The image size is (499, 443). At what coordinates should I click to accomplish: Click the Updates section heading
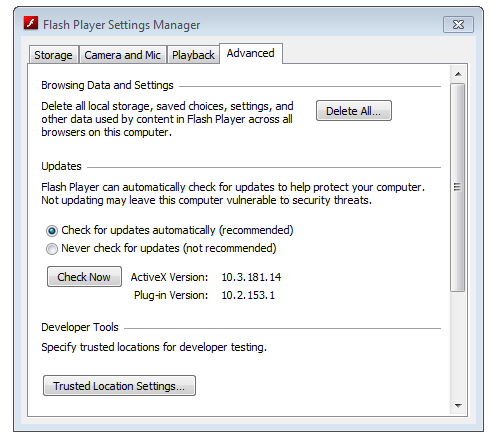click(x=61, y=166)
